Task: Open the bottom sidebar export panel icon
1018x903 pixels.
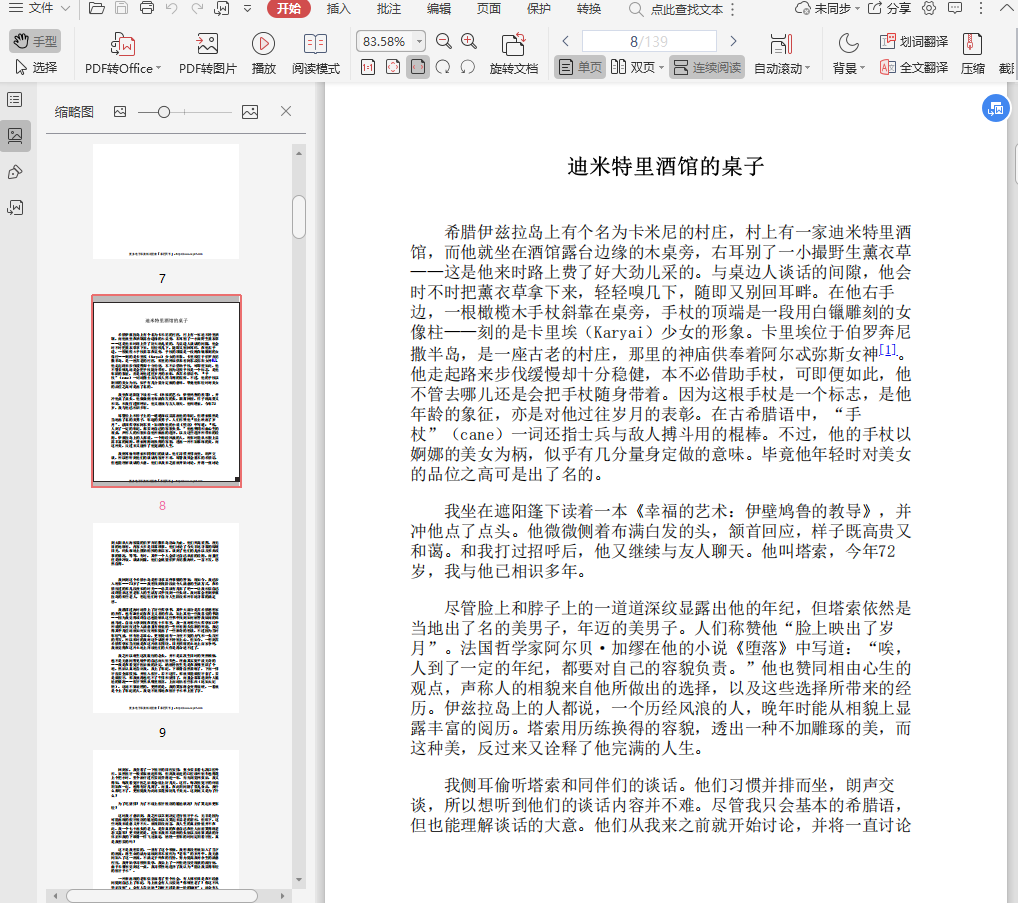Action: tap(15, 208)
